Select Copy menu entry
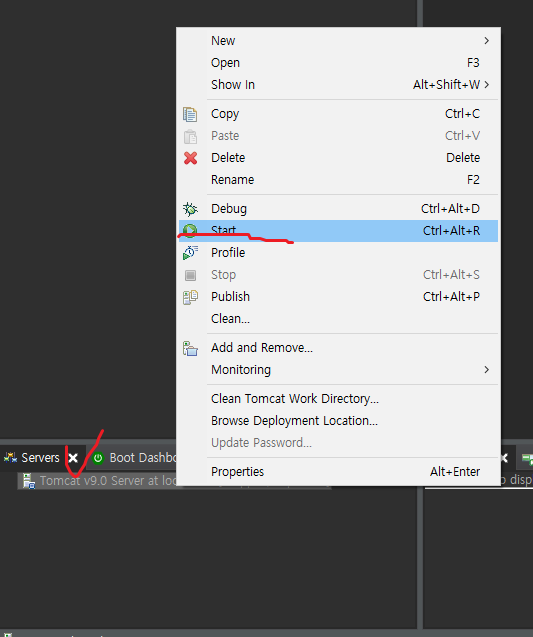Screen dimensions: 533x637 [338, 114]
